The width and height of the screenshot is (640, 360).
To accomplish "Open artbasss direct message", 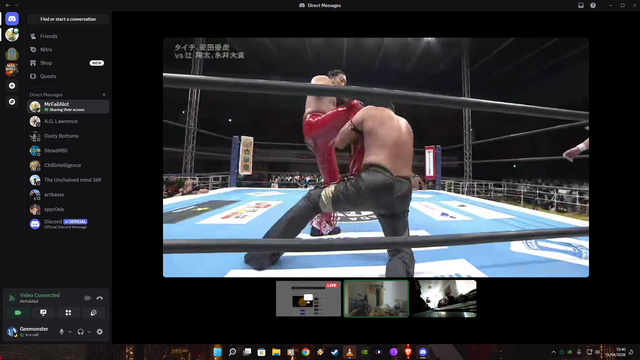I will (x=68, y=195).
